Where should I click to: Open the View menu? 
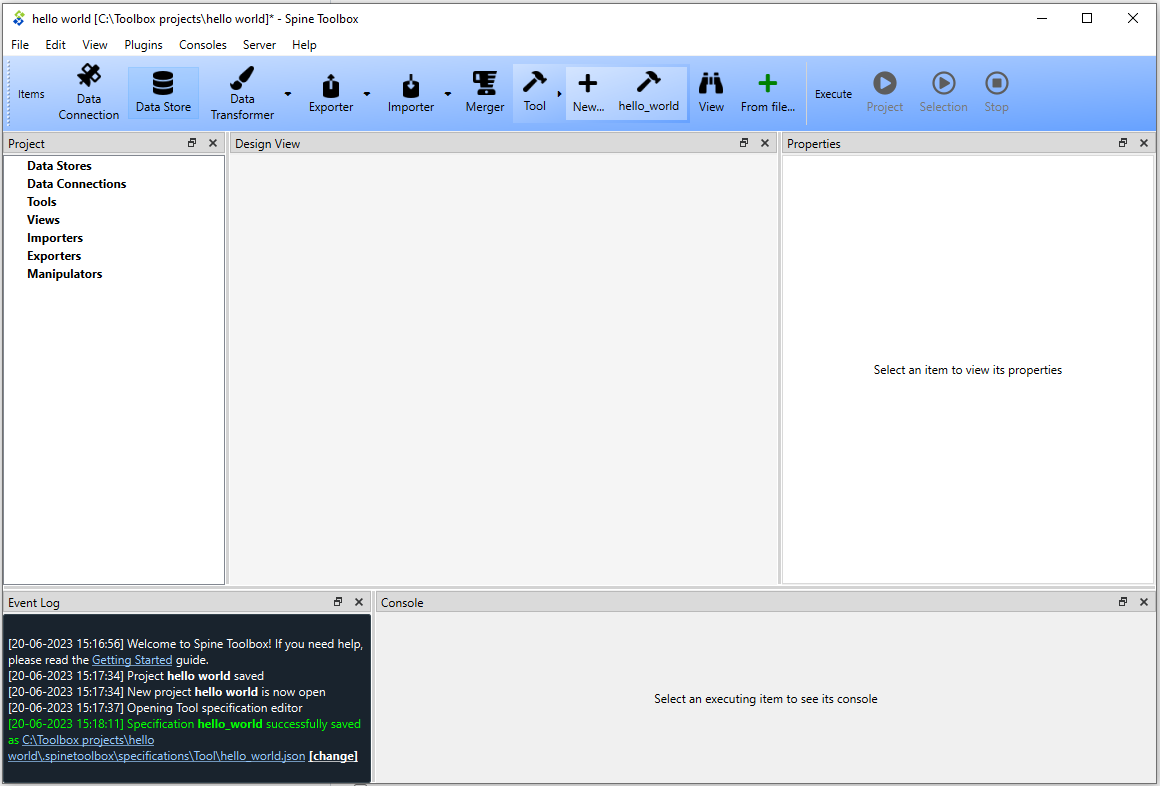click(95, 44)
